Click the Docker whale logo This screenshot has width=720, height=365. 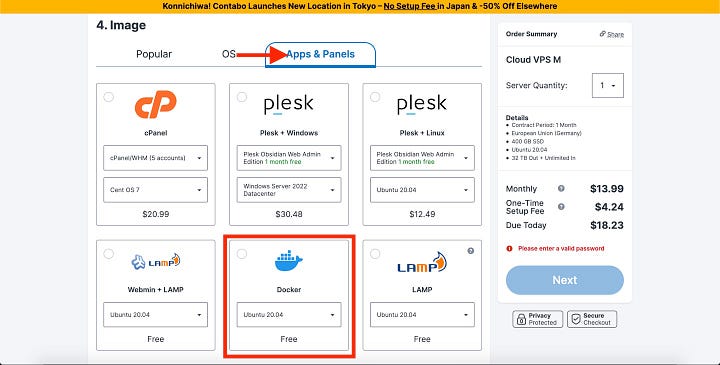289,260
